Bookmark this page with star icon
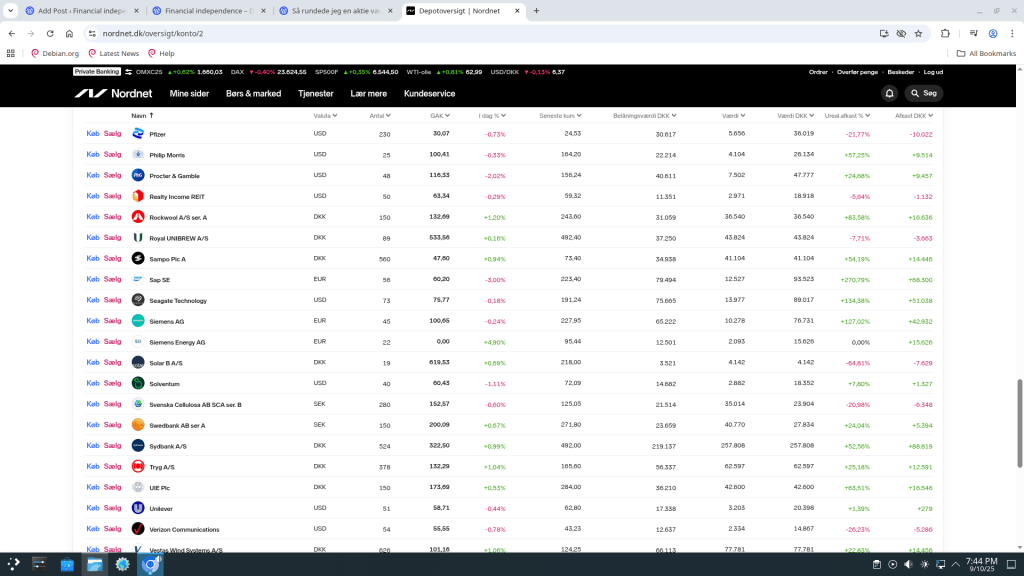1024x576 pixels. click(x=919, y=33)
